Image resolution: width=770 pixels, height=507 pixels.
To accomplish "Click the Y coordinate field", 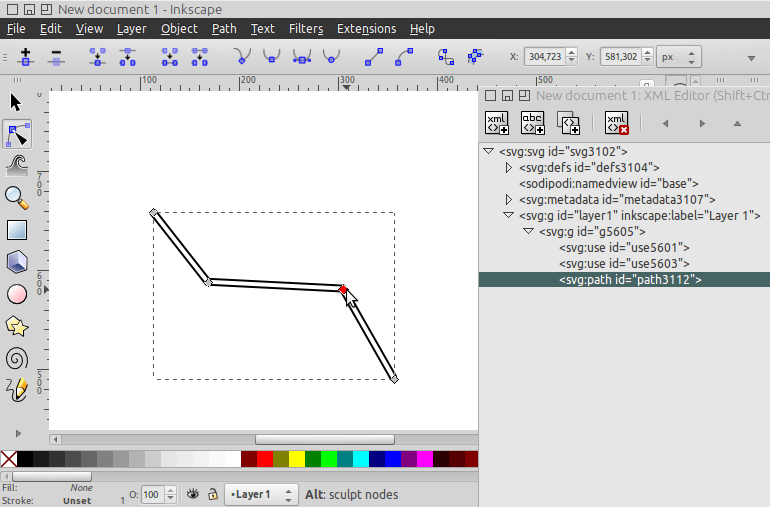I will [622, 56].
